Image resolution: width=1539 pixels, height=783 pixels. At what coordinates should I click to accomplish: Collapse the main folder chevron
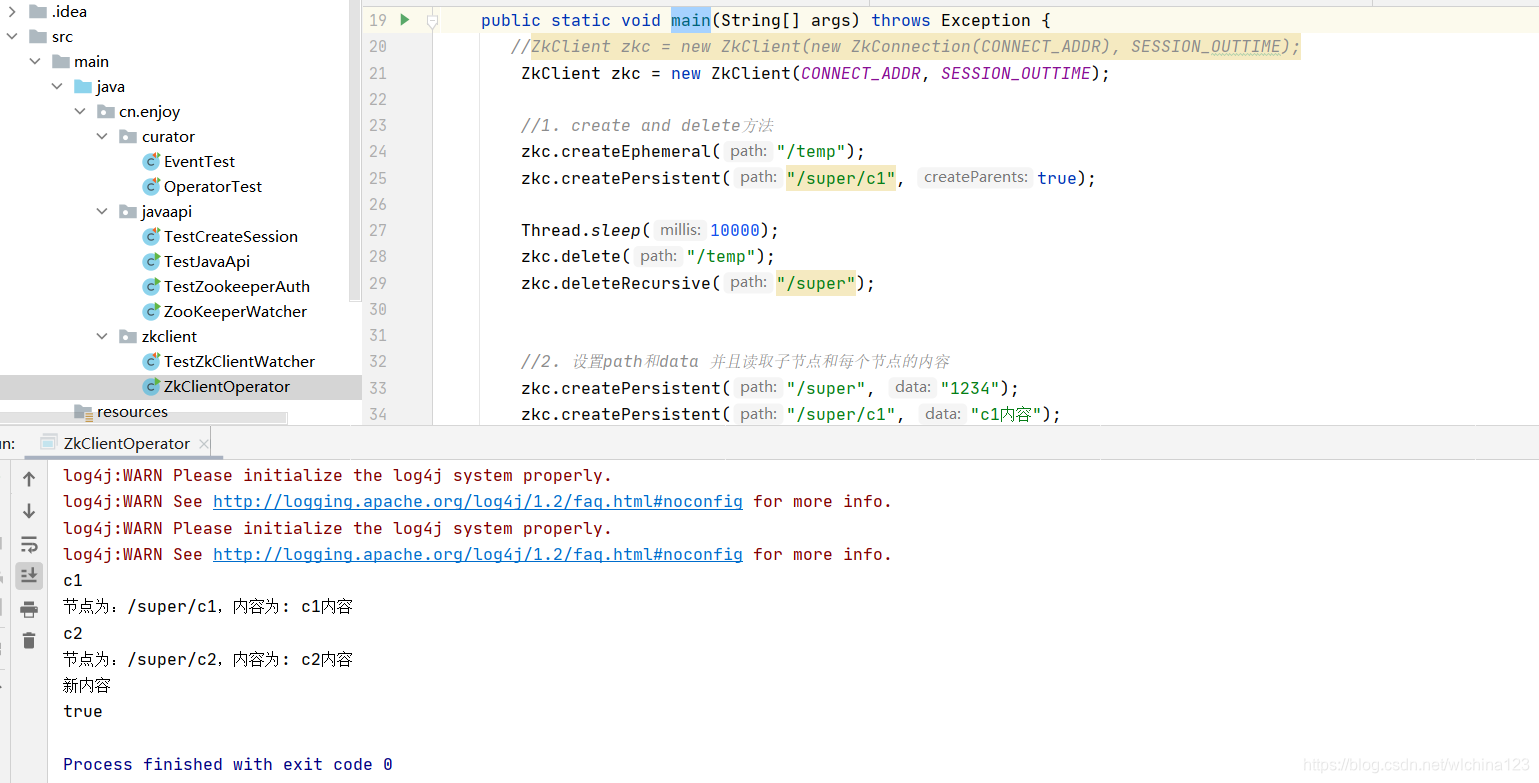point(35,61)
